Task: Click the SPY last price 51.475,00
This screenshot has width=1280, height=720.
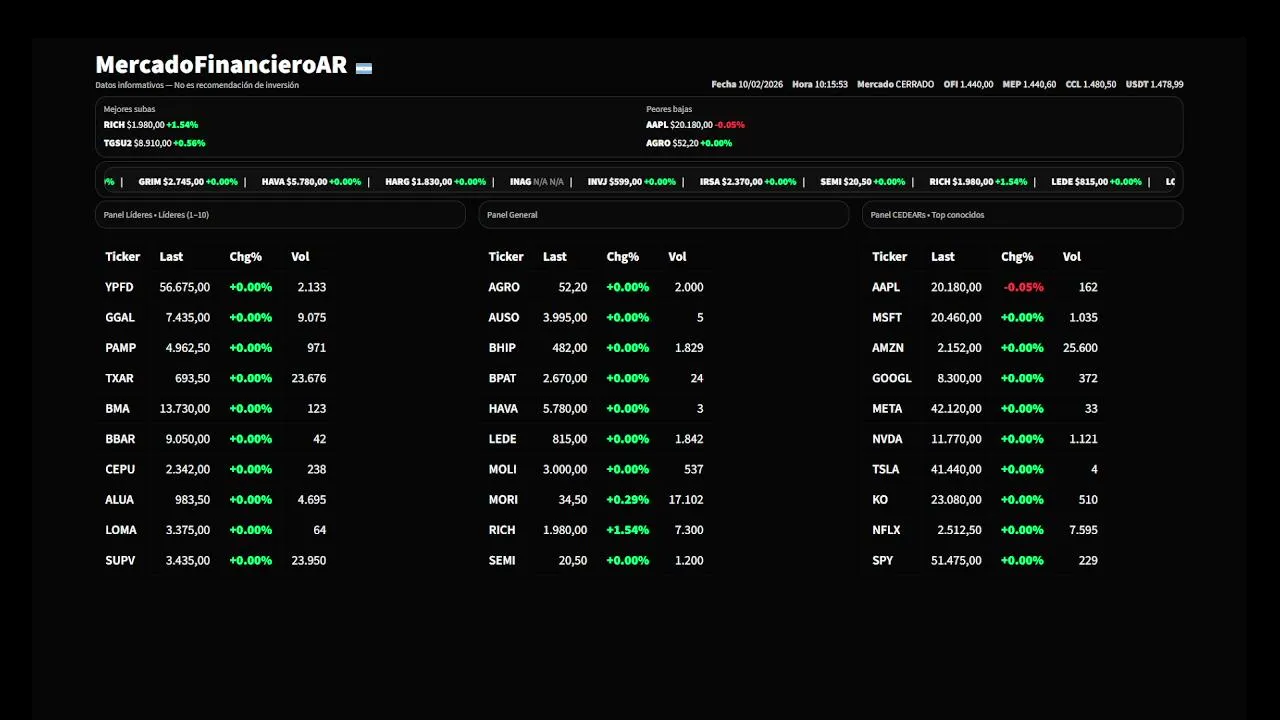Action: tap(956, 560)
